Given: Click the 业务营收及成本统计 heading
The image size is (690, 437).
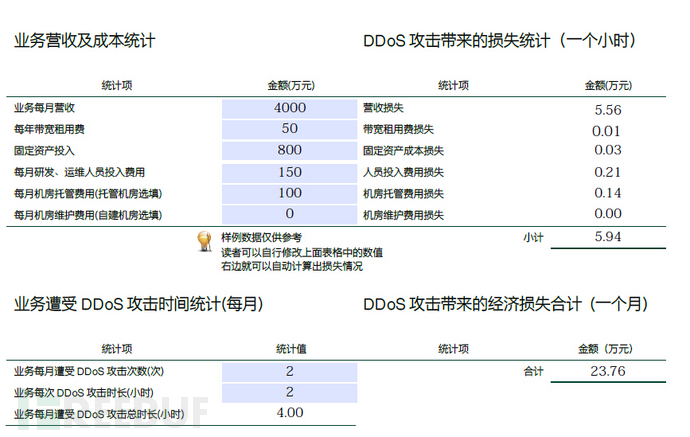Looking at the screenshot, I should click(84, 40).
